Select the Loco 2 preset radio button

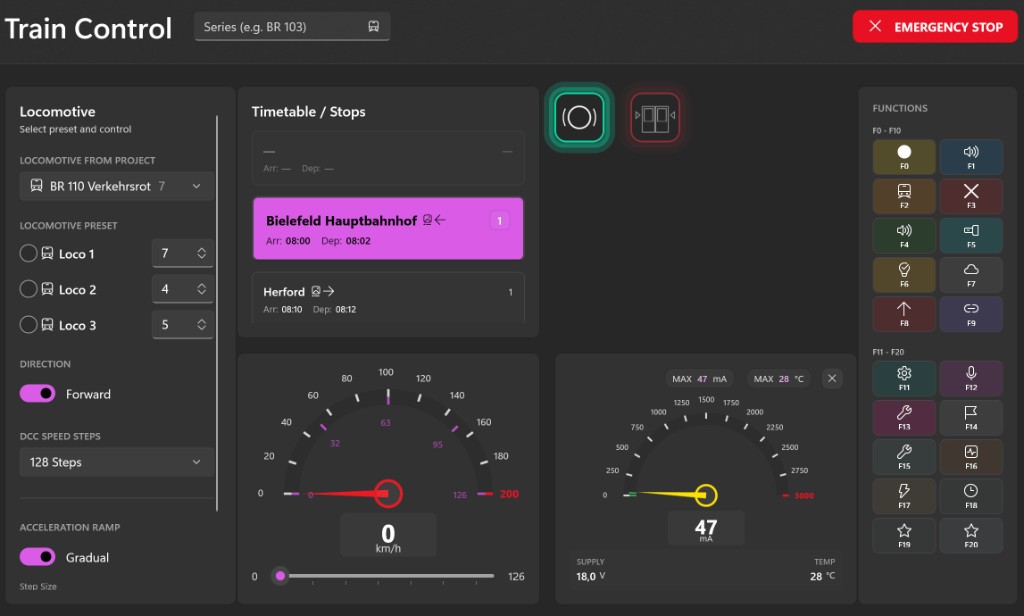pos(28,289)
